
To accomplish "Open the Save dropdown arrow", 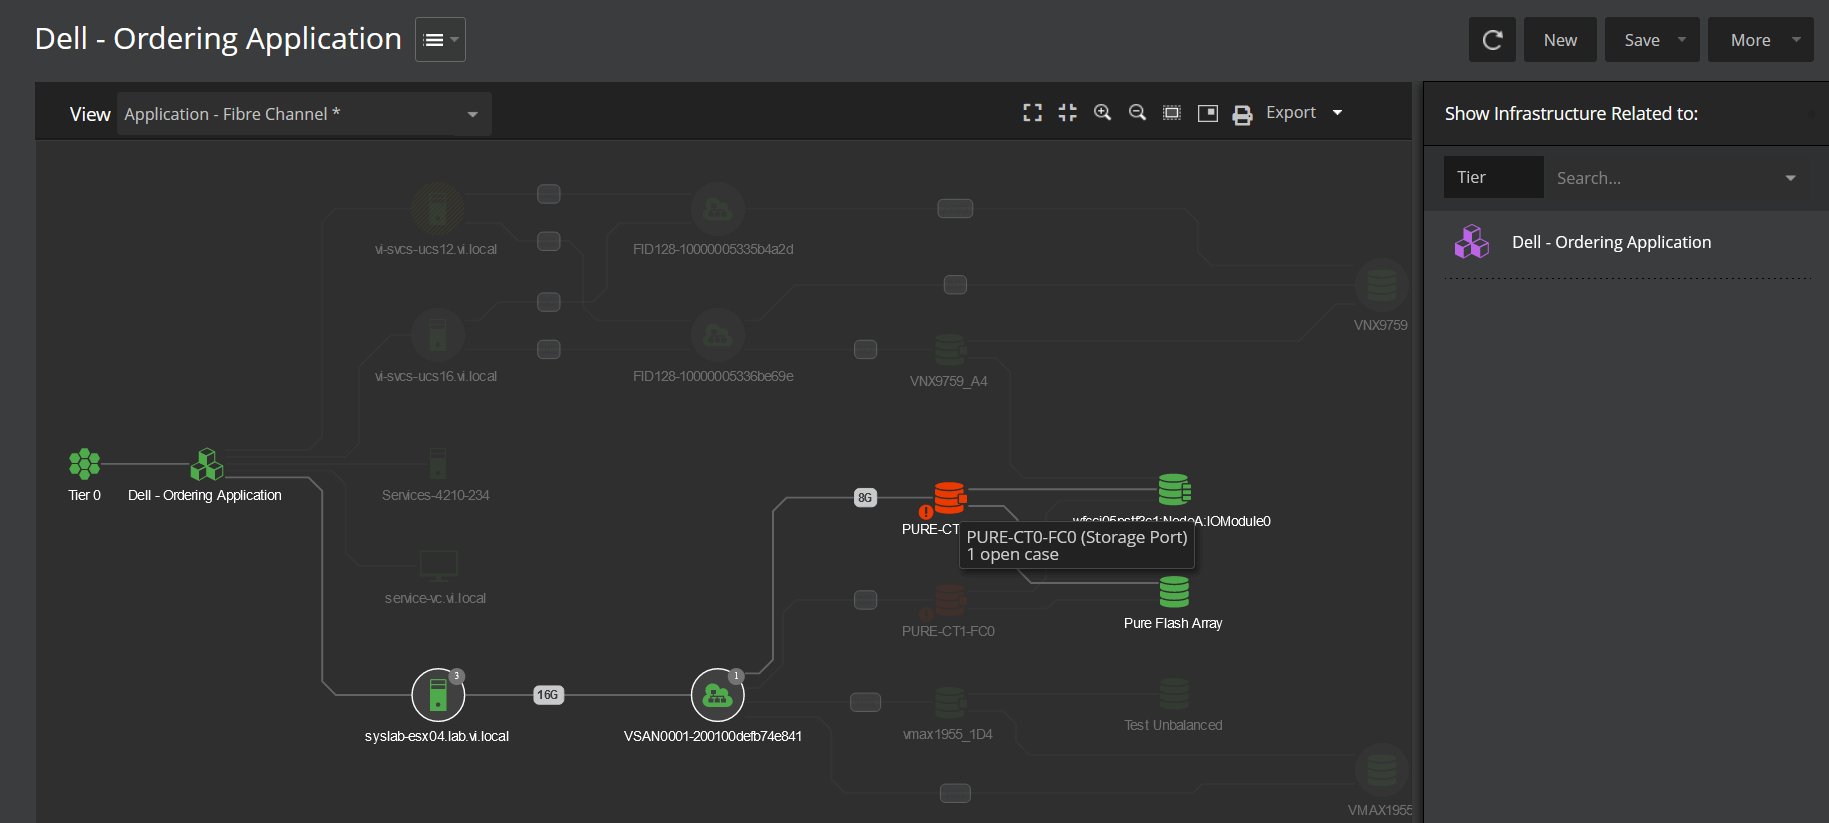I will (1682, 40).
